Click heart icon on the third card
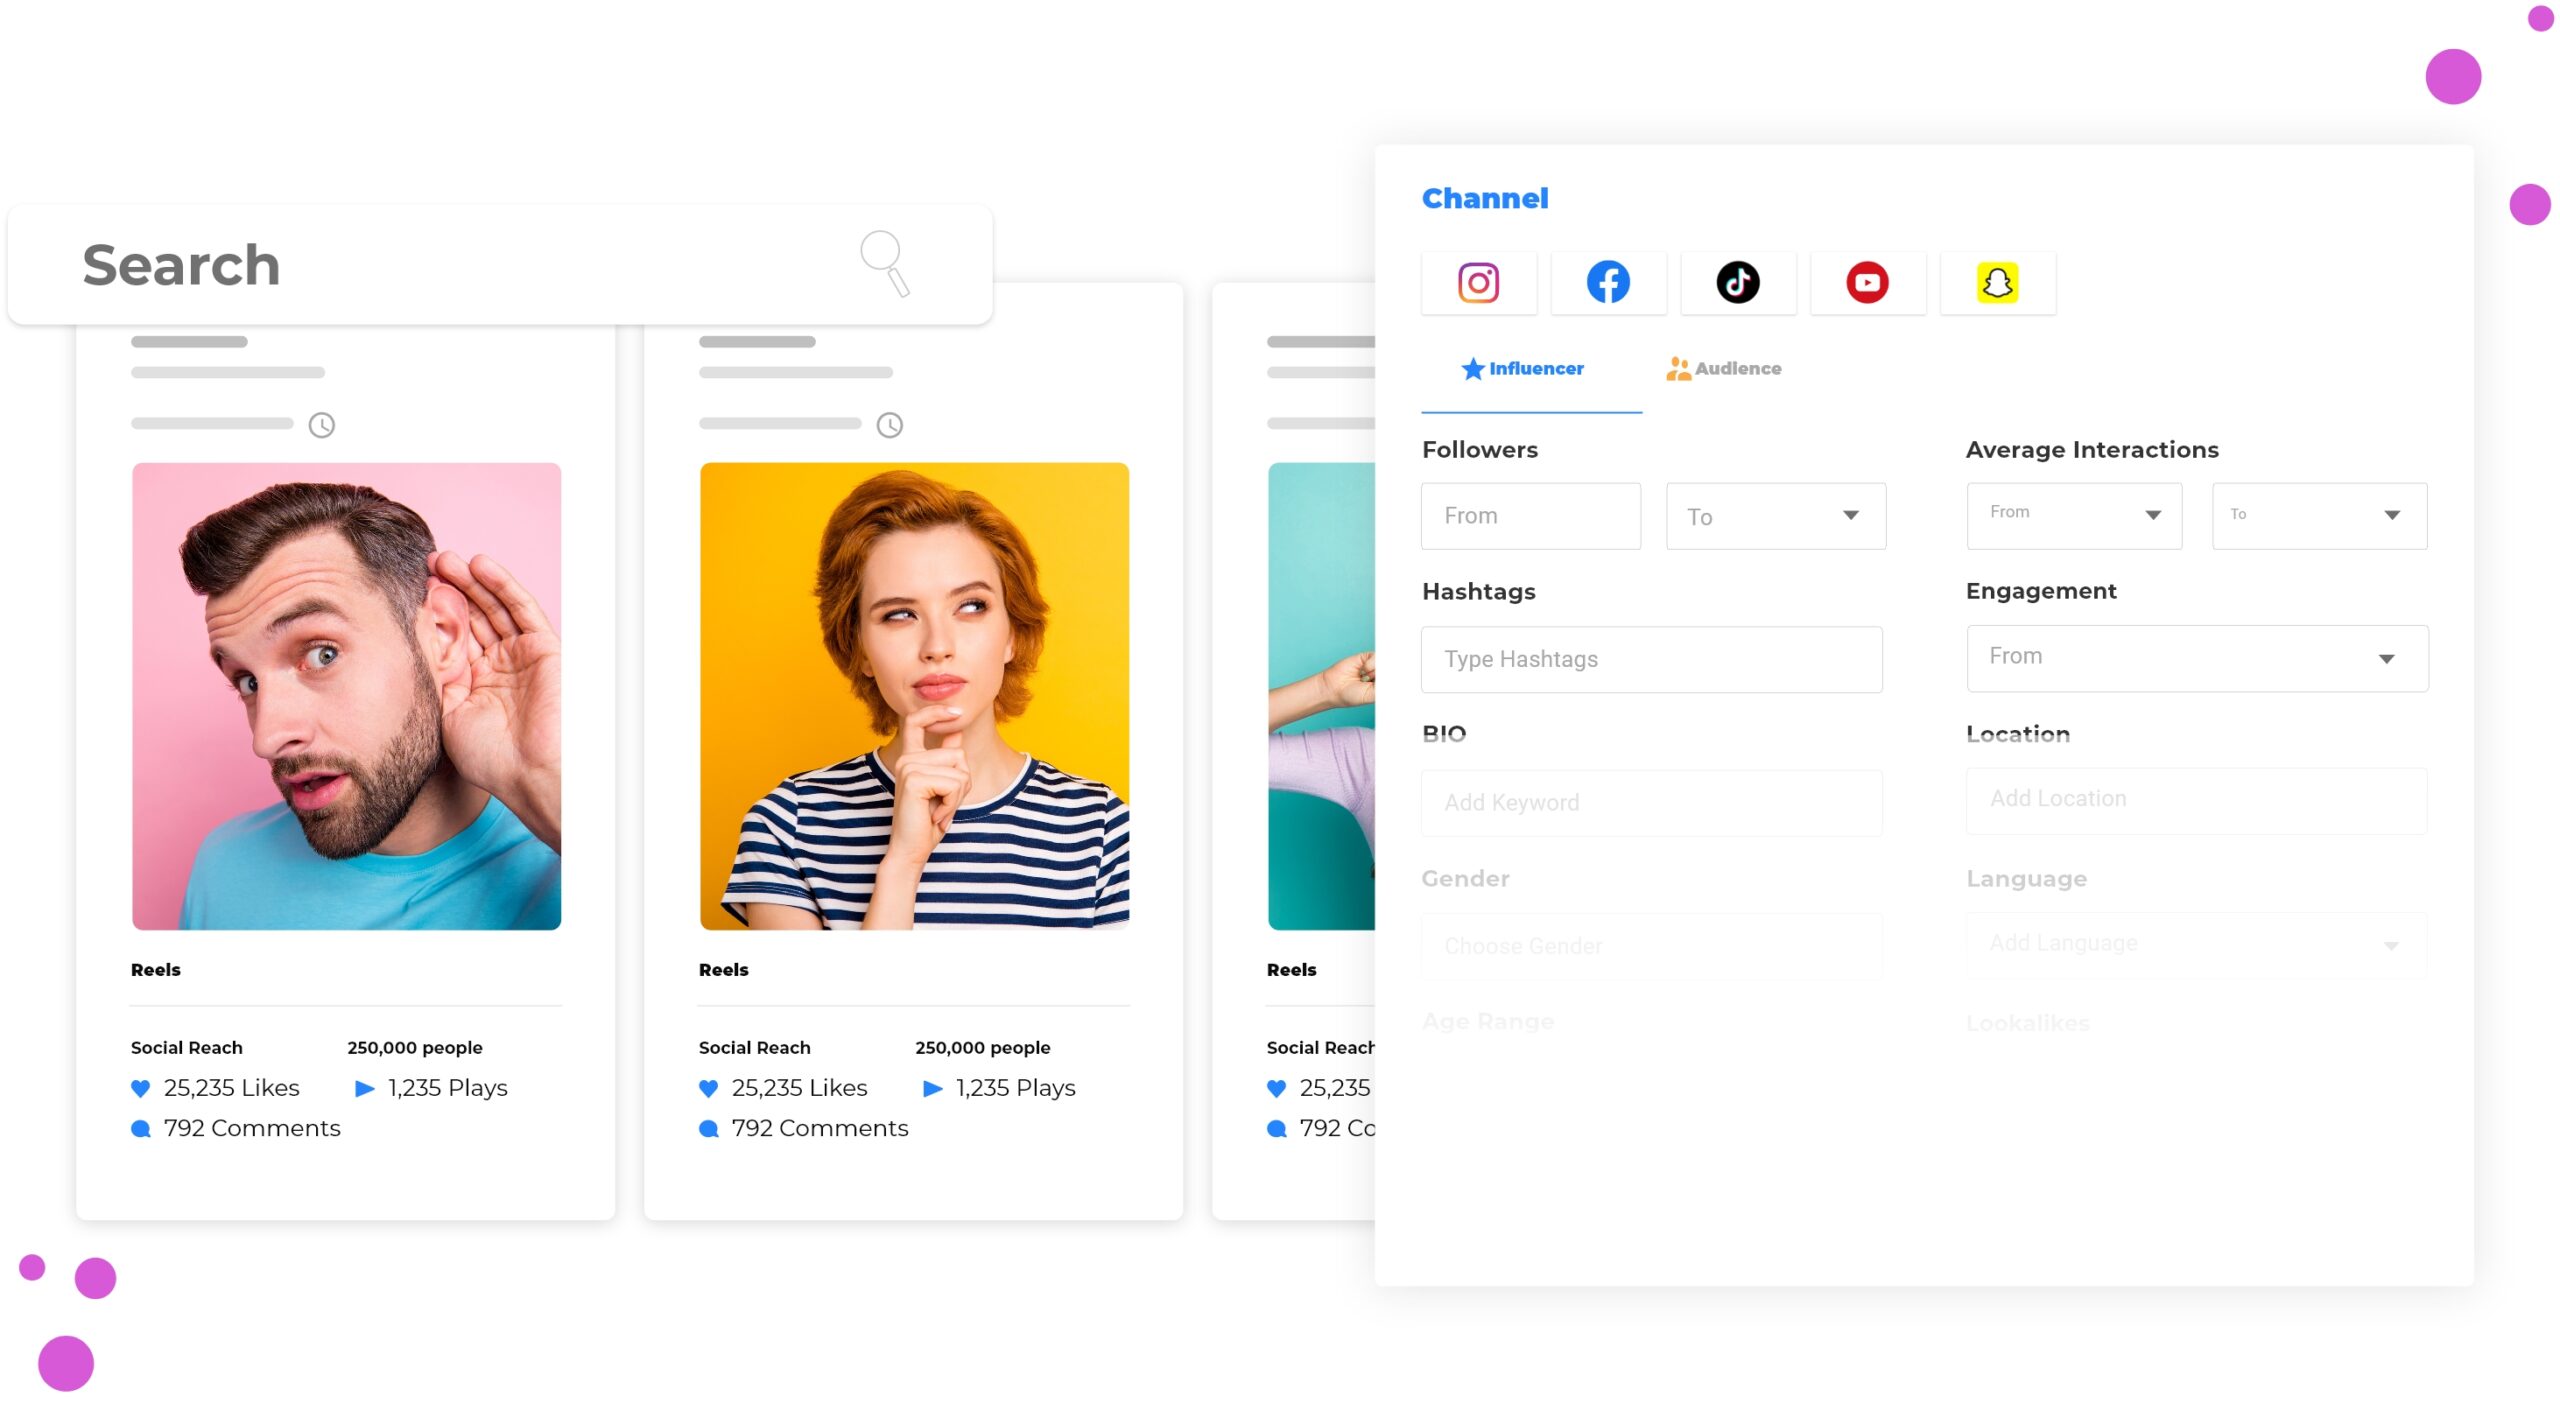The width and height of the screenshot is (2560, 1404). point(1276,1088)
